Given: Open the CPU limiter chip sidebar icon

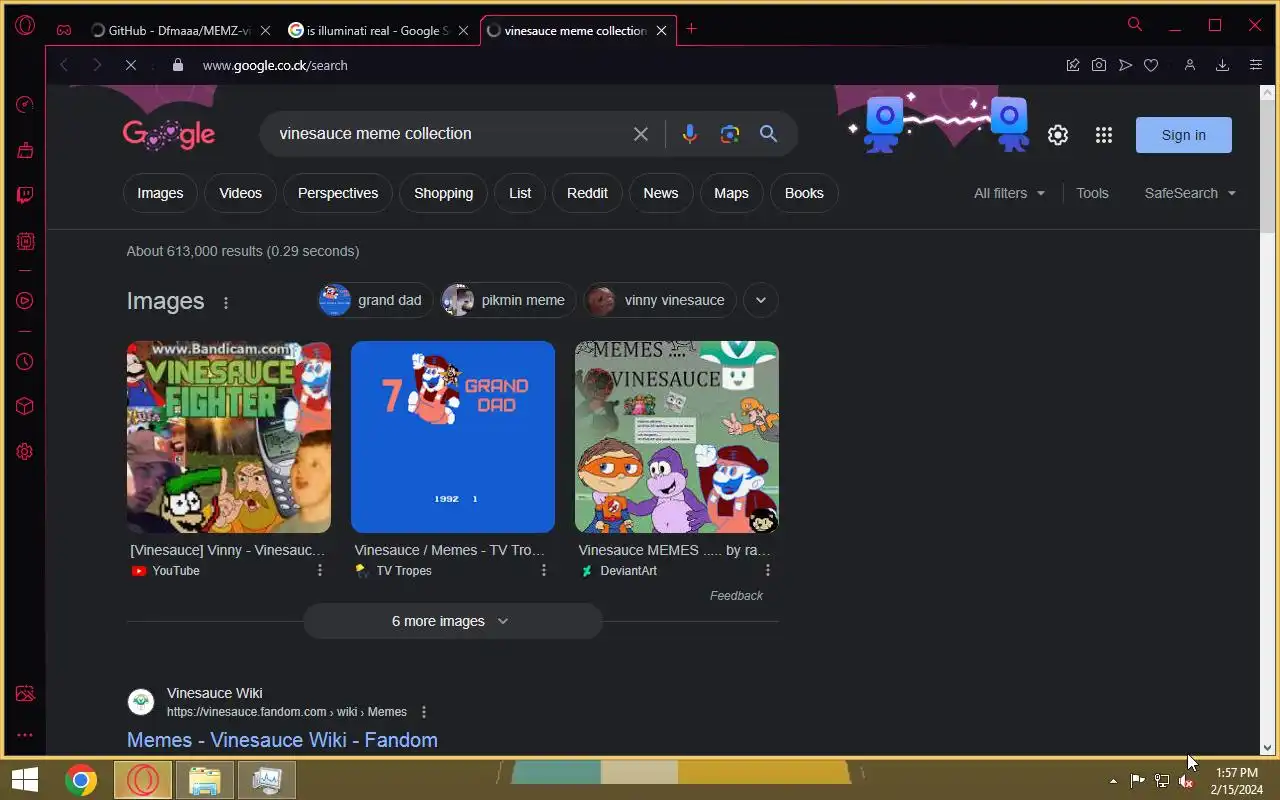Looking at the screenshot, I should (x=25, y=241).
